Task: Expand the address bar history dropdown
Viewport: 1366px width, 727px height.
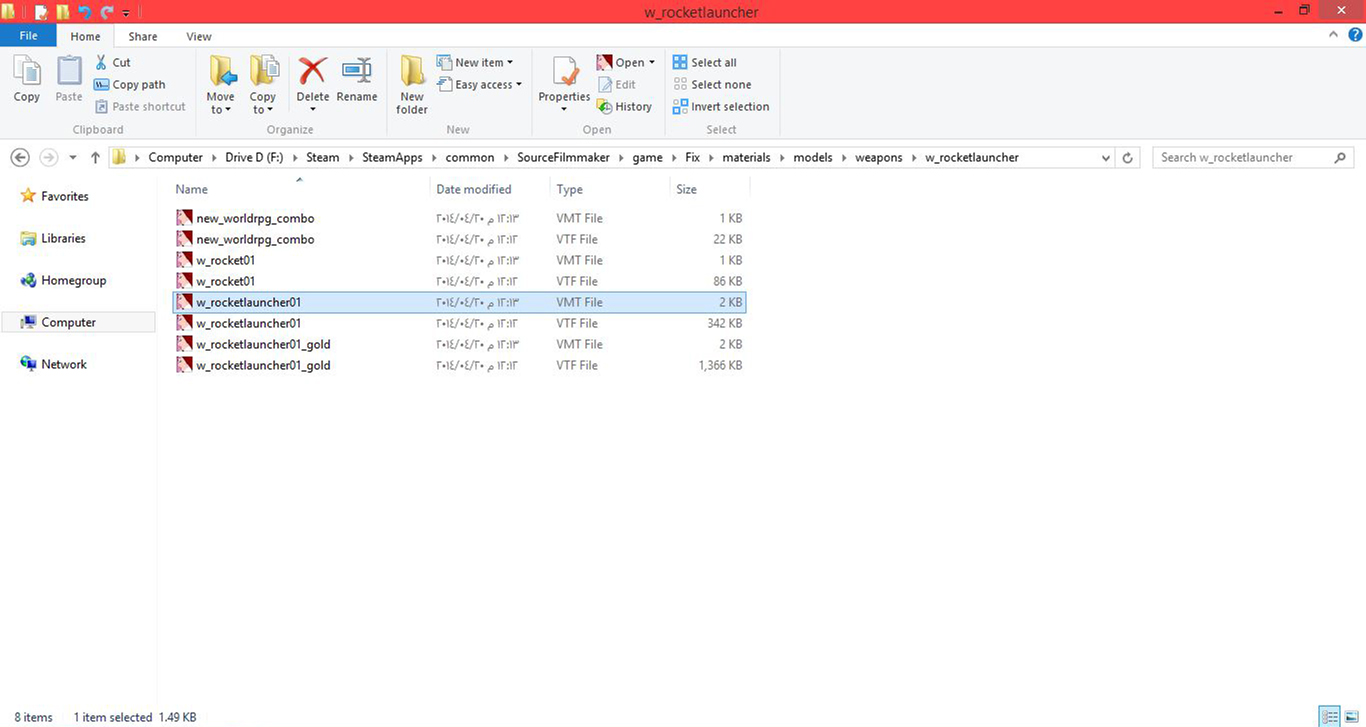Action: coord(1105,158)
